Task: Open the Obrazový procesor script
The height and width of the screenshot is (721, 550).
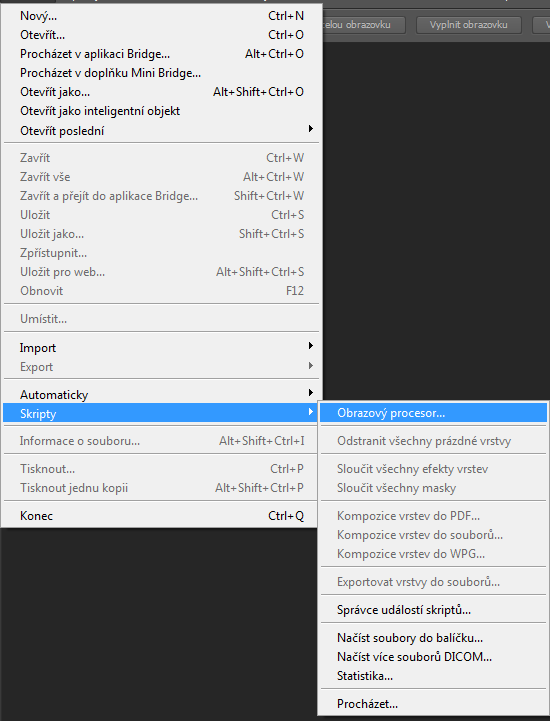Action: (x=433, y=413)
